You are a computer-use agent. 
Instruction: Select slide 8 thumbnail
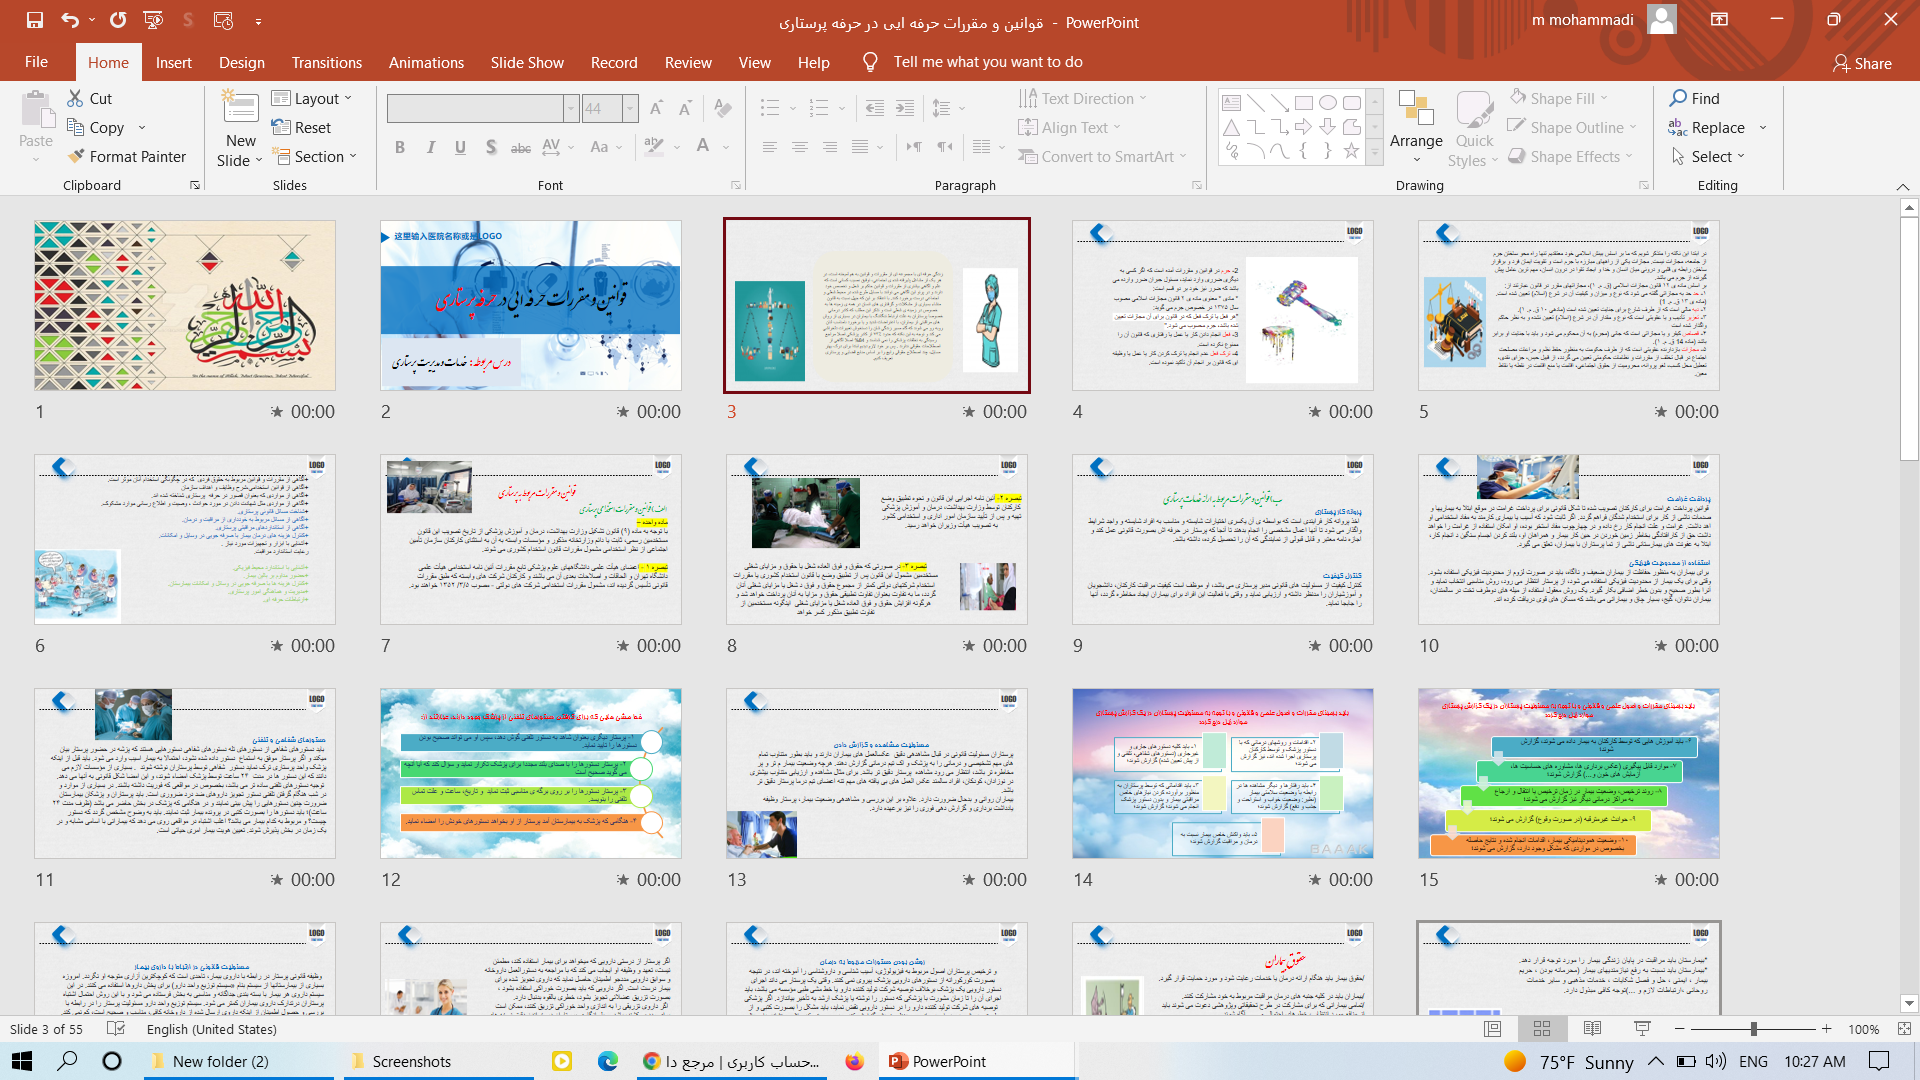pyautogui.click(x=876, y=540)
